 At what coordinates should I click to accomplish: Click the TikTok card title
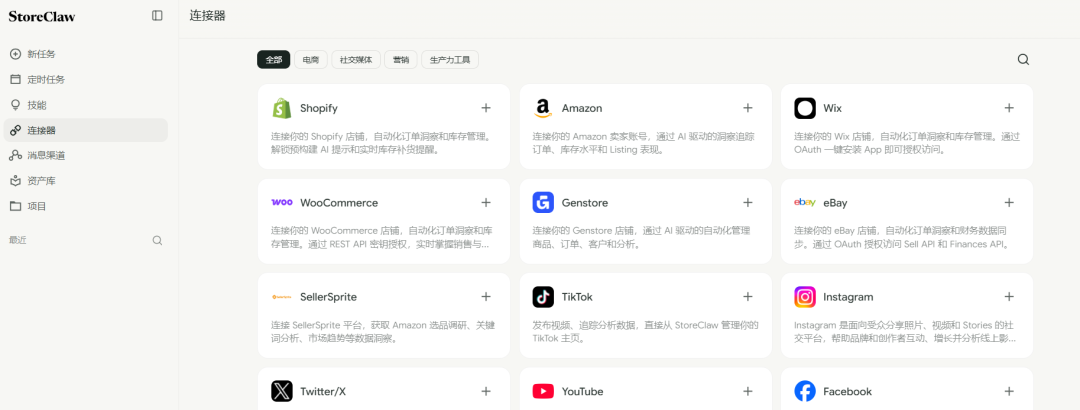577,297
